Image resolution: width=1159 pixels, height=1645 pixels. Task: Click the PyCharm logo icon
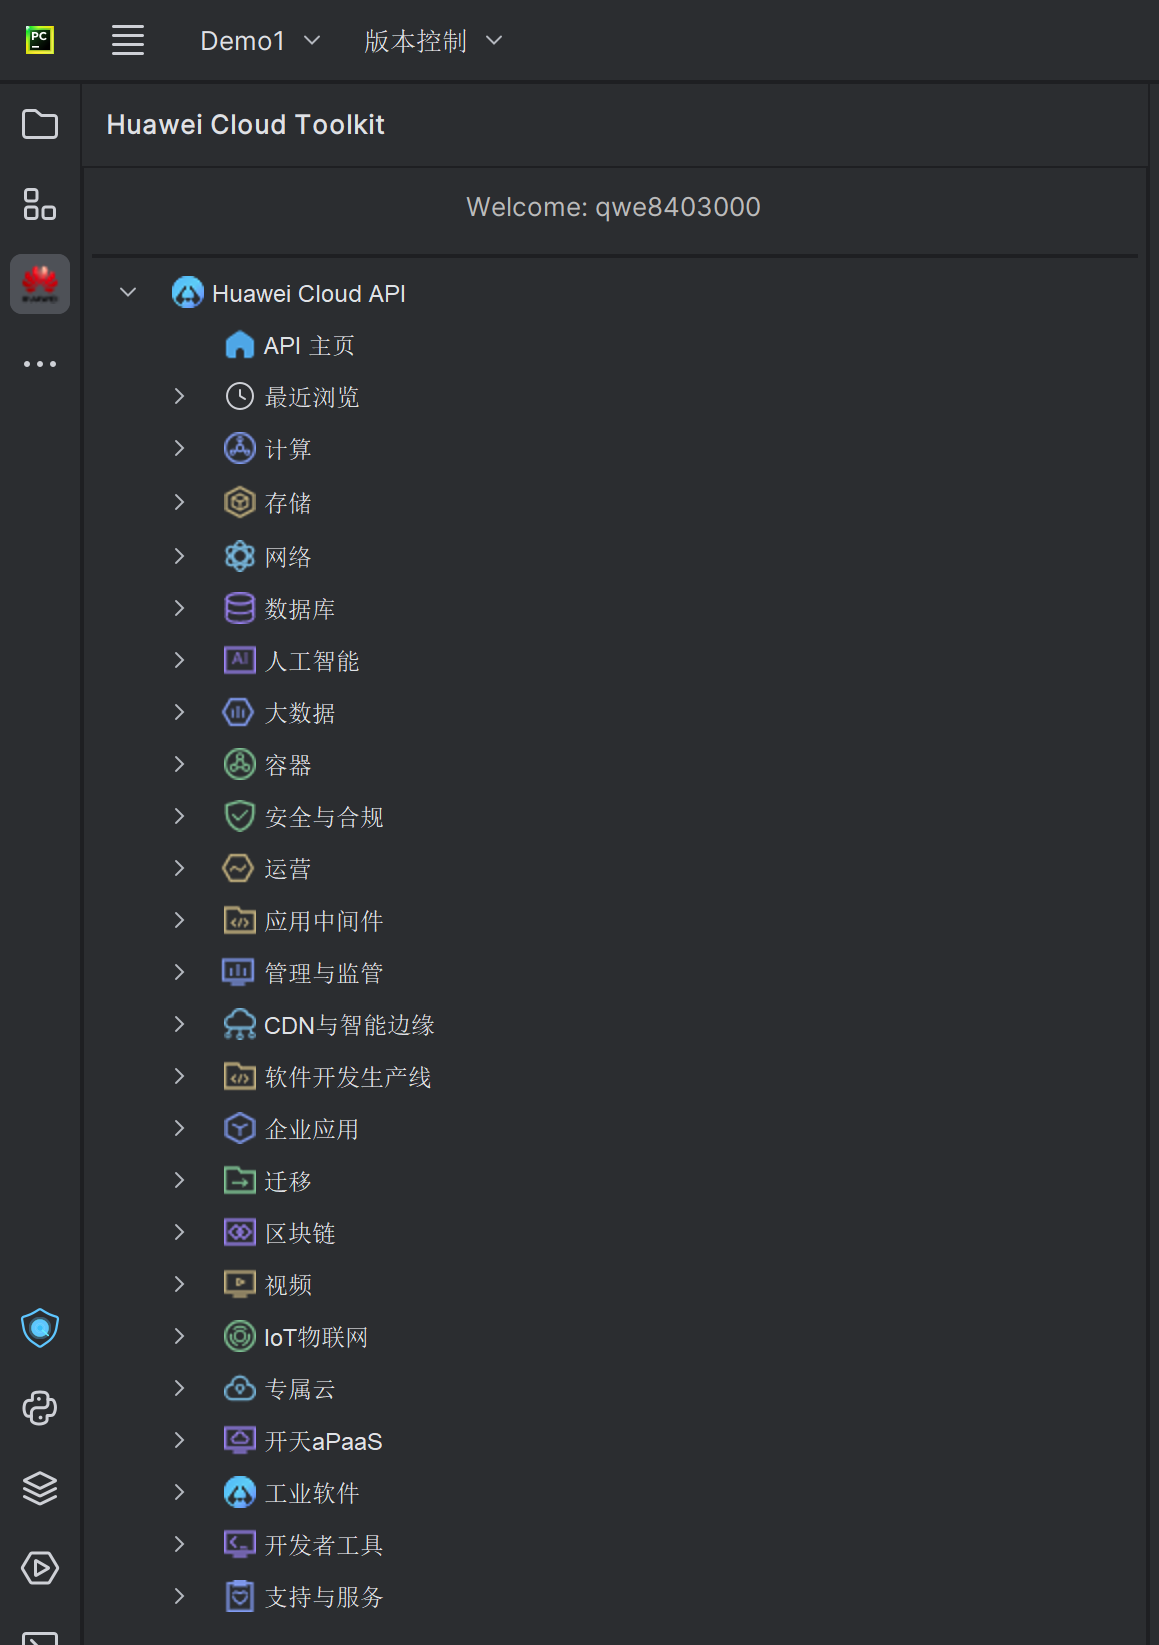click(40, 41)
